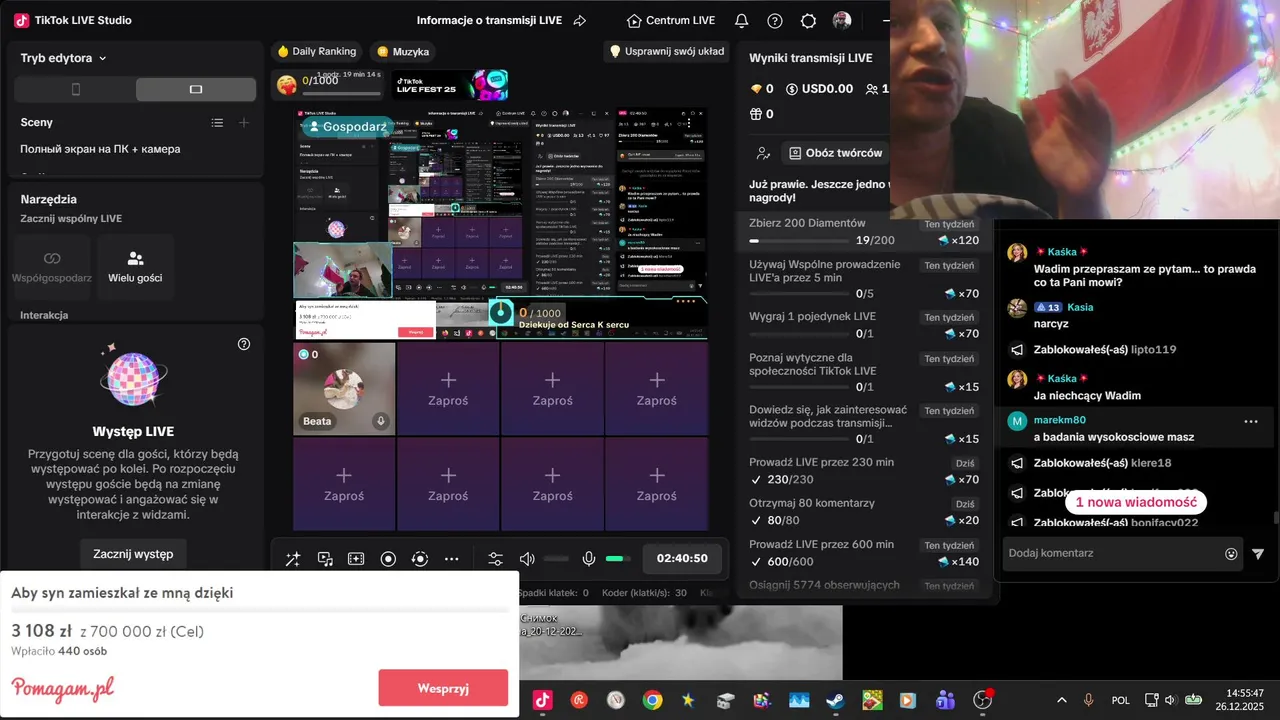Adjust the green microphone level slider

pos(619,559)
